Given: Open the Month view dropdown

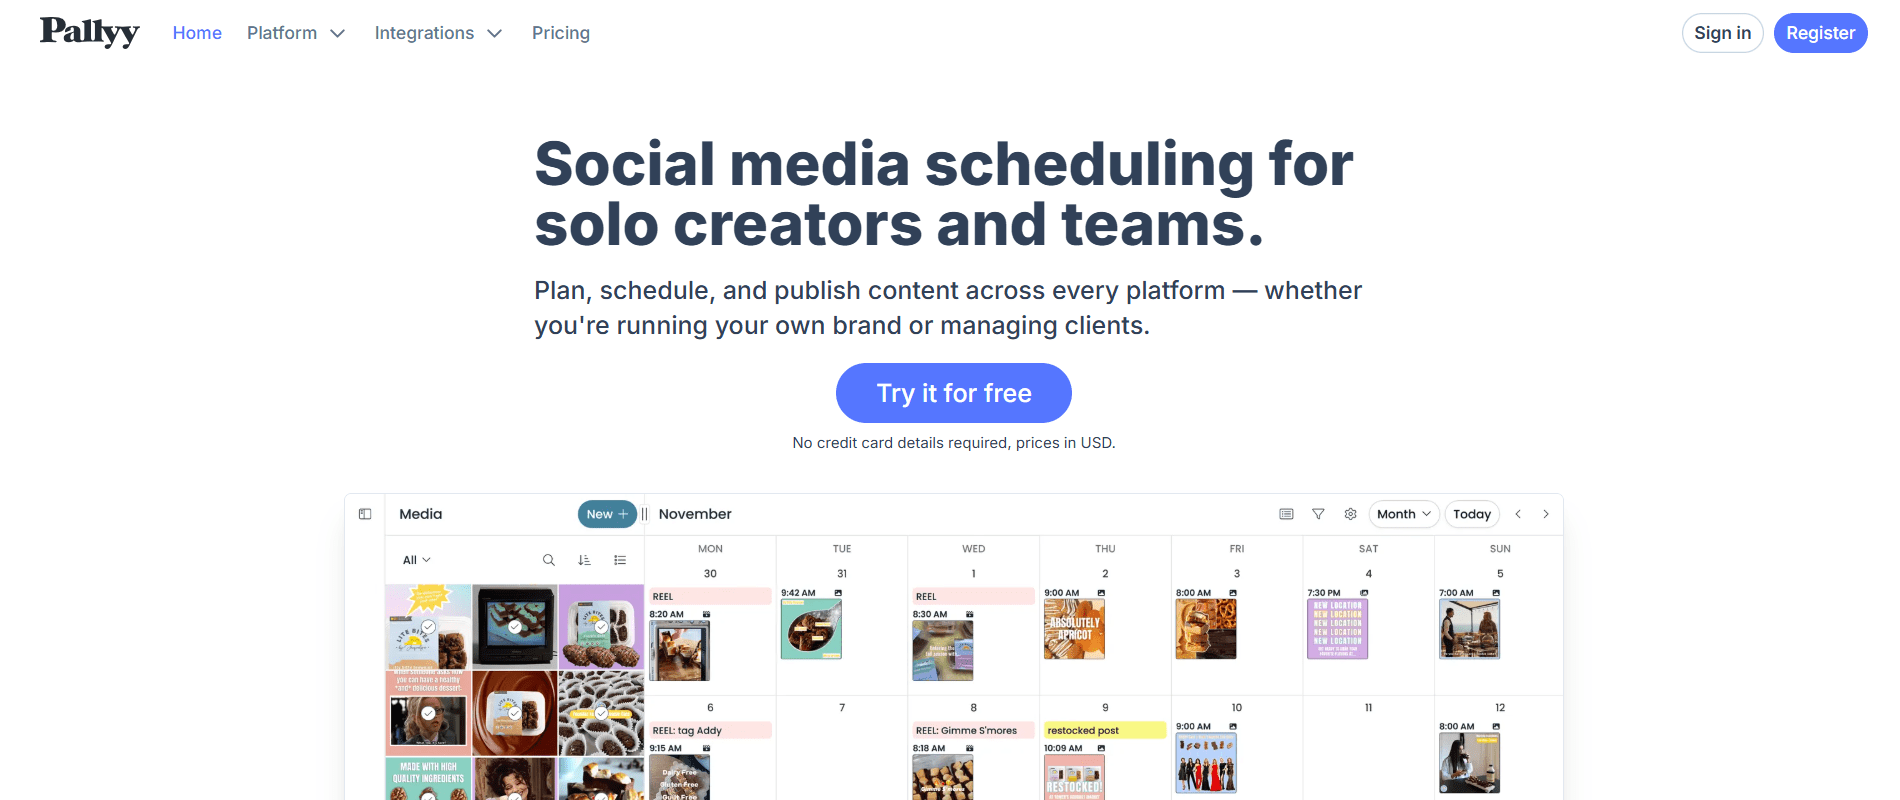Looking at the screenshot, I should 1403,514.
